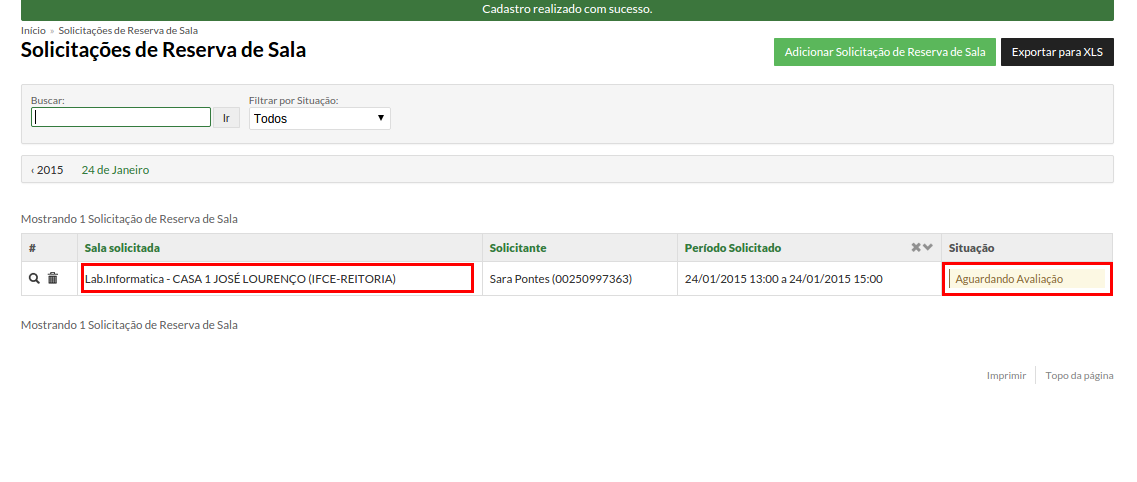
Task: Open the Filtrar por Situação dropdown
Action: [320, 119]
